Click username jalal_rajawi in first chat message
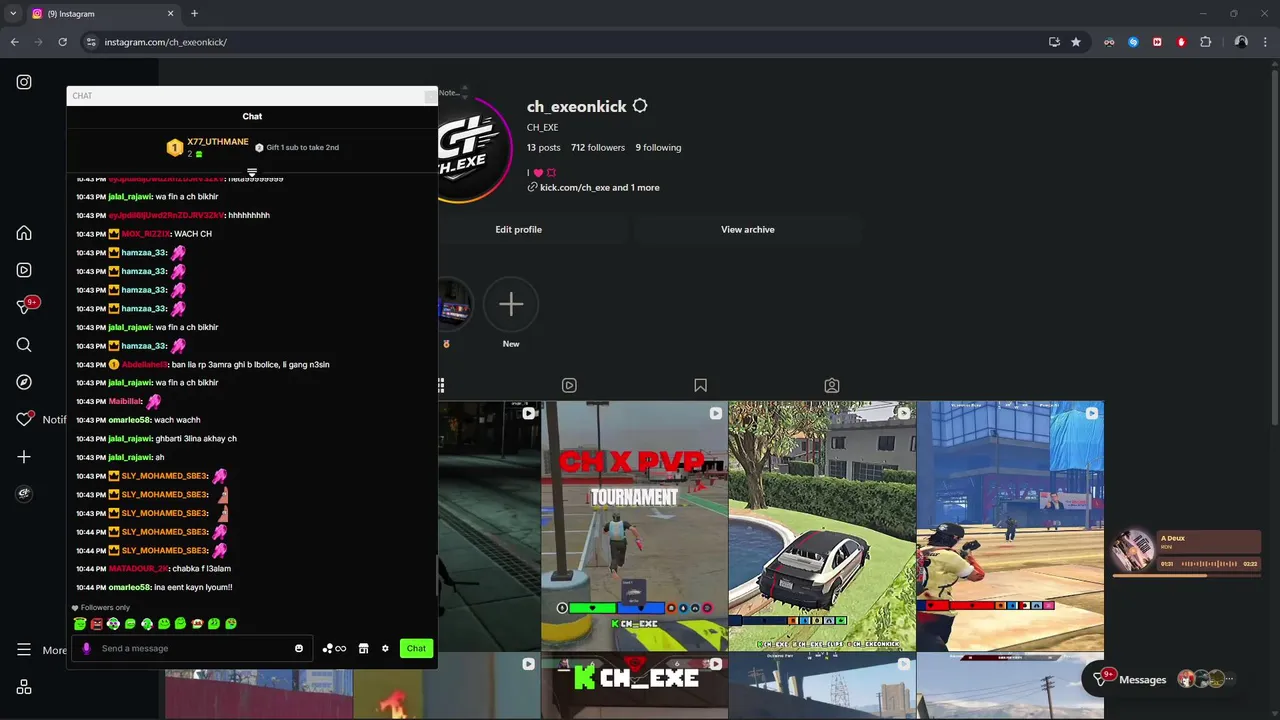Screen dimensions: 1280x720 (130, 197)
